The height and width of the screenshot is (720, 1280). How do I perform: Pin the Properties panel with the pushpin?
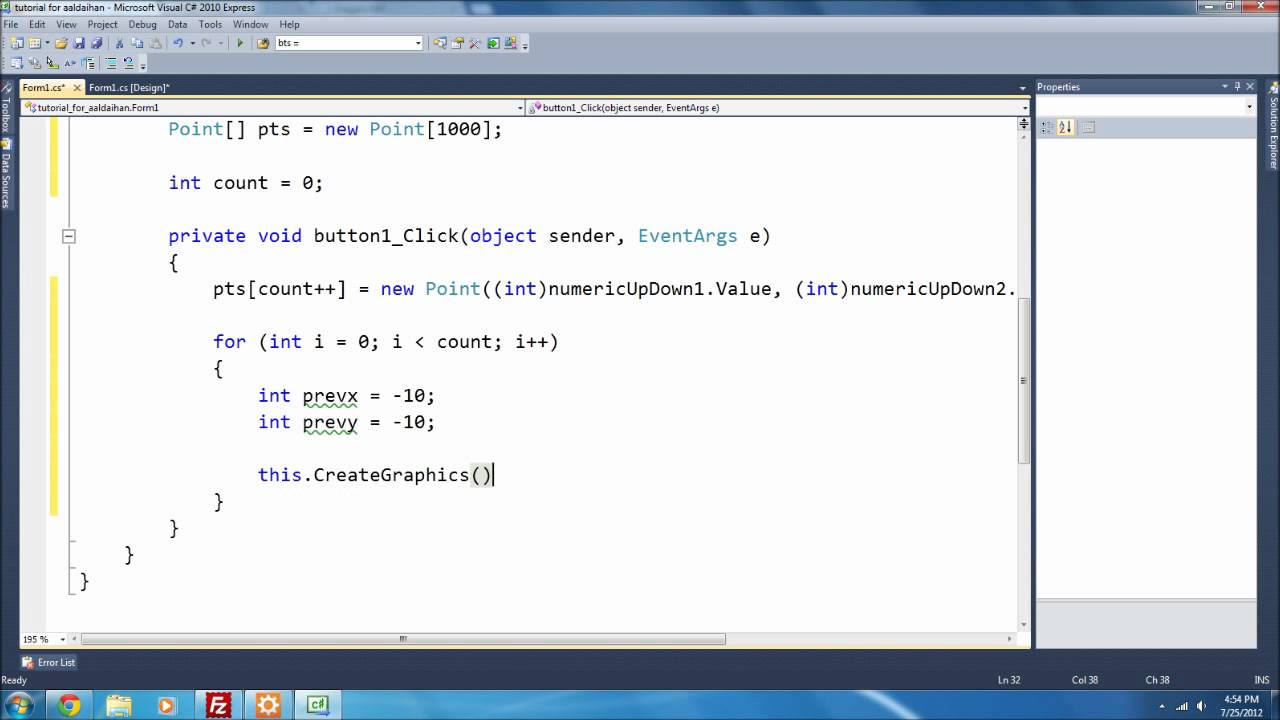tap(1237, 87)
